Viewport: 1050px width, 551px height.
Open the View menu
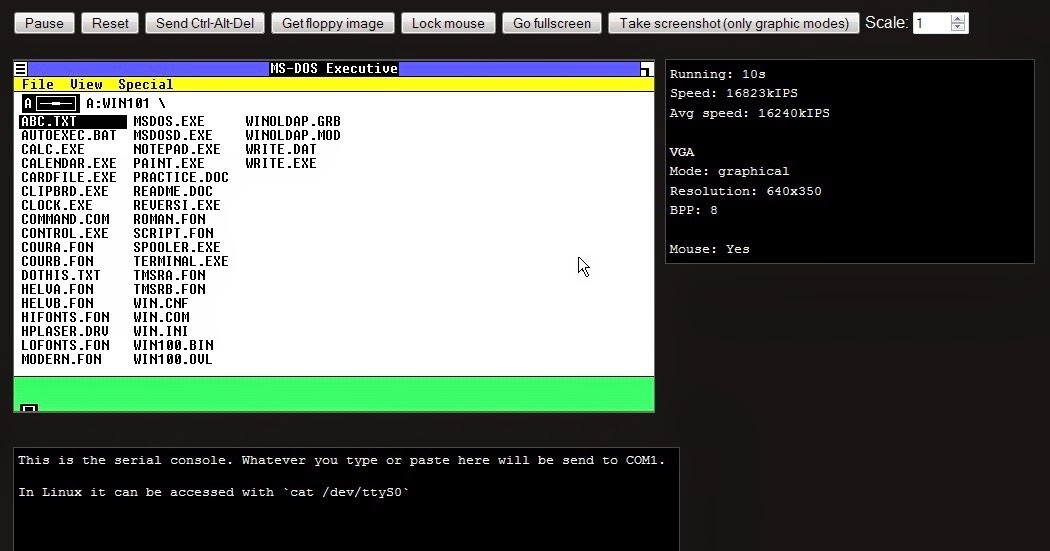(86, 84)
